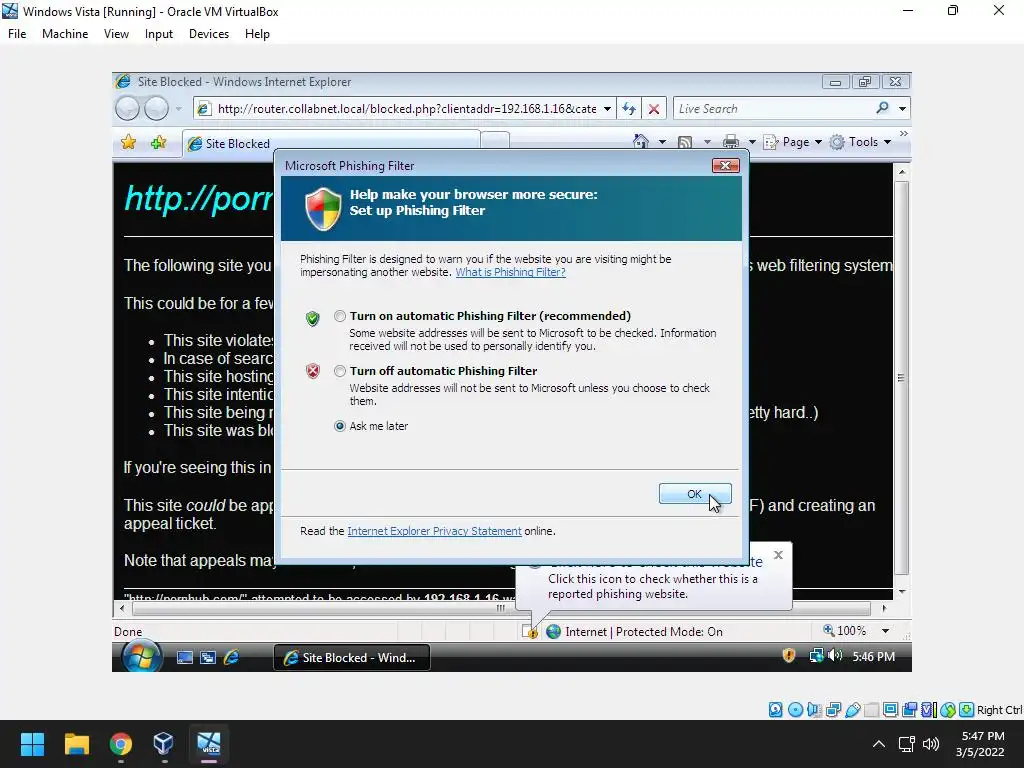Open the Vista Start orb

[142, 656]
